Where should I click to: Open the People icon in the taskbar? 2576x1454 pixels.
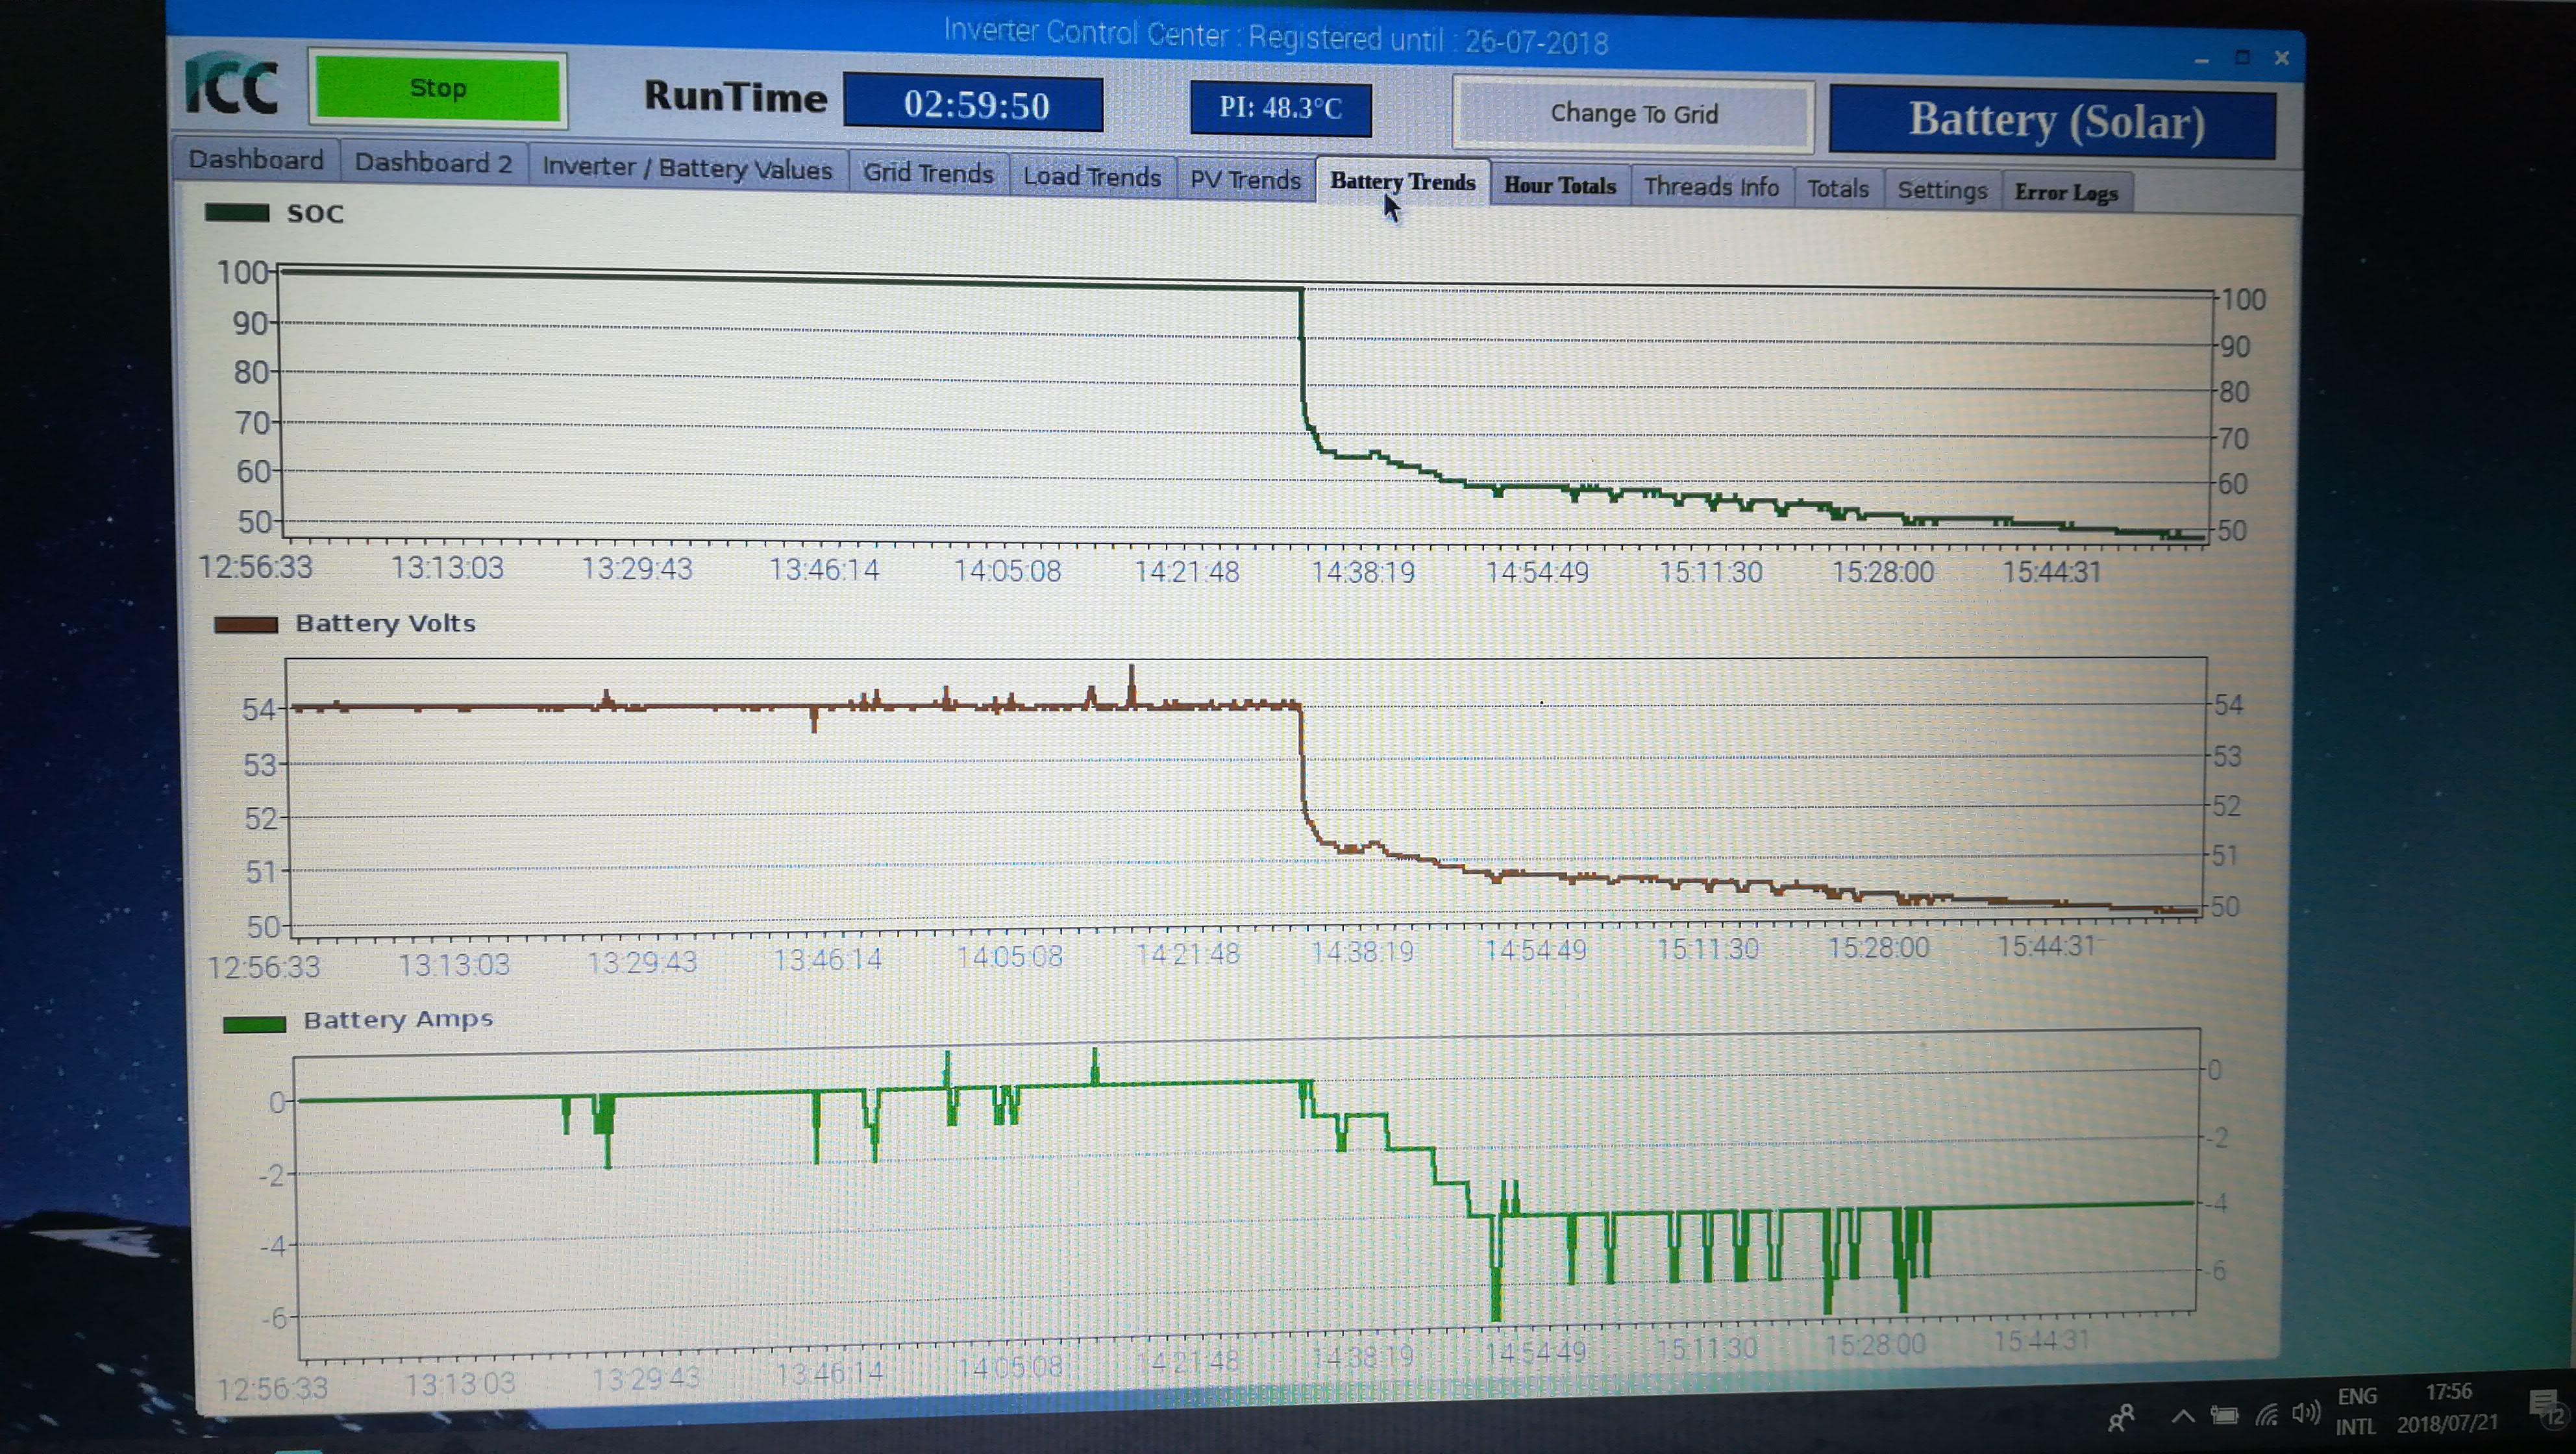2120,1417
